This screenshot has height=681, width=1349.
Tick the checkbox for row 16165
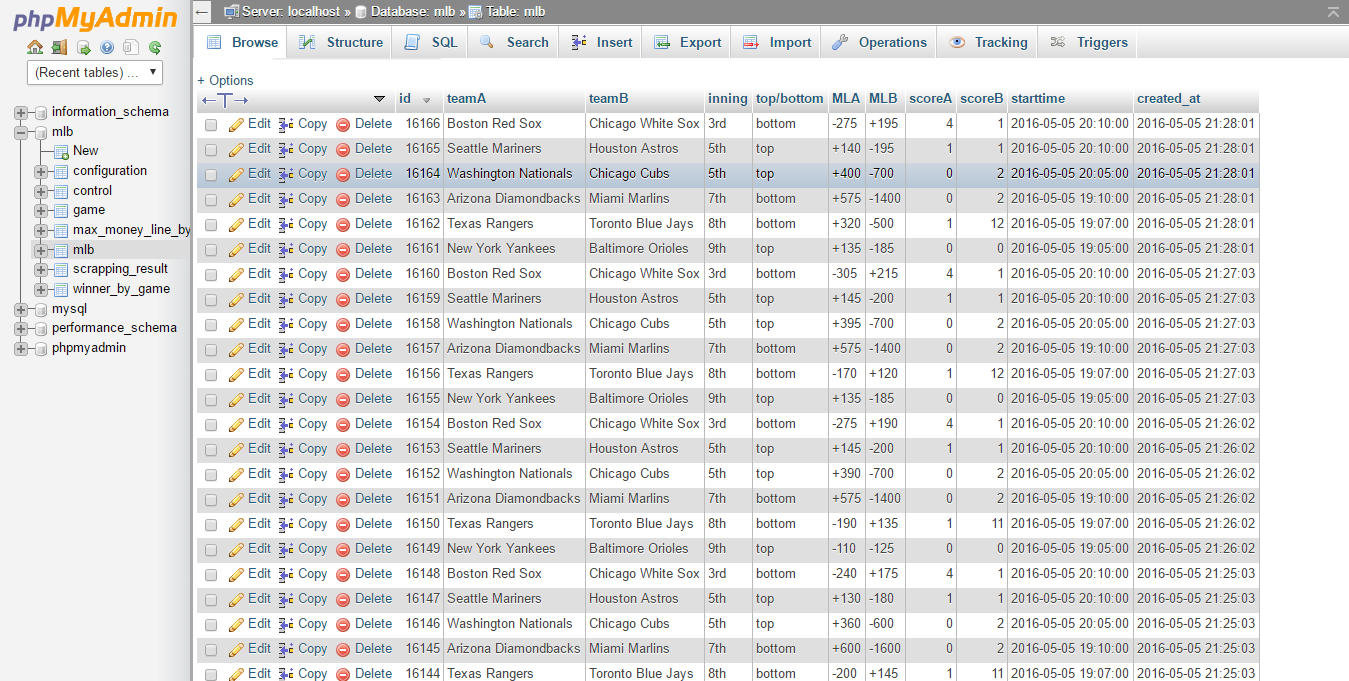coord(211,149)
